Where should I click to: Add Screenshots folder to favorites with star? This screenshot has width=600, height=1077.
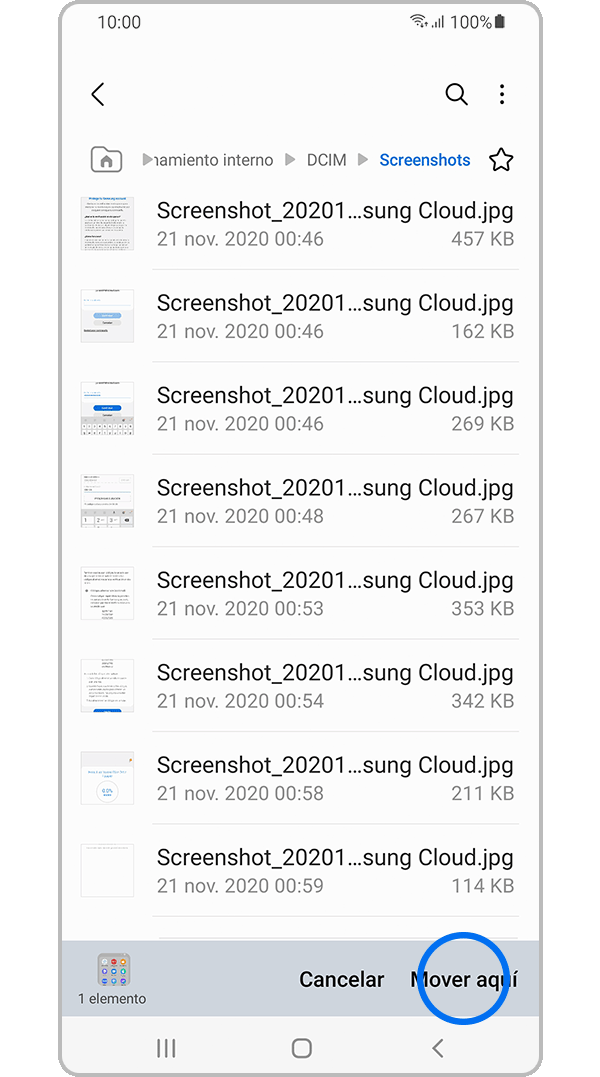501,160
